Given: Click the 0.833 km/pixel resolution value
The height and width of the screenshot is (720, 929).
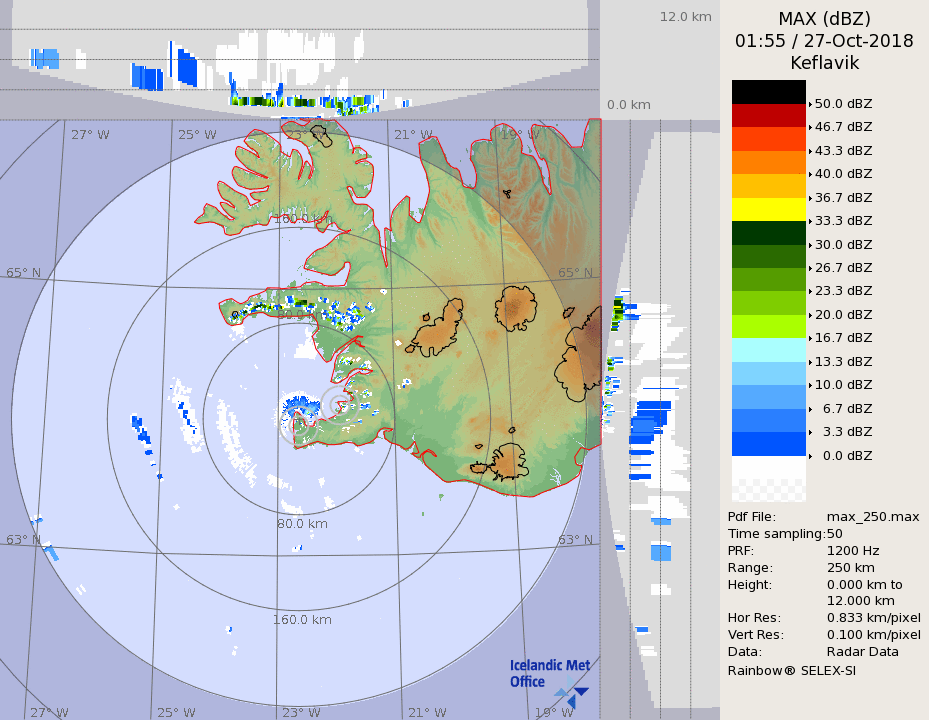Looking at the screenshot, I should point(873,618).
